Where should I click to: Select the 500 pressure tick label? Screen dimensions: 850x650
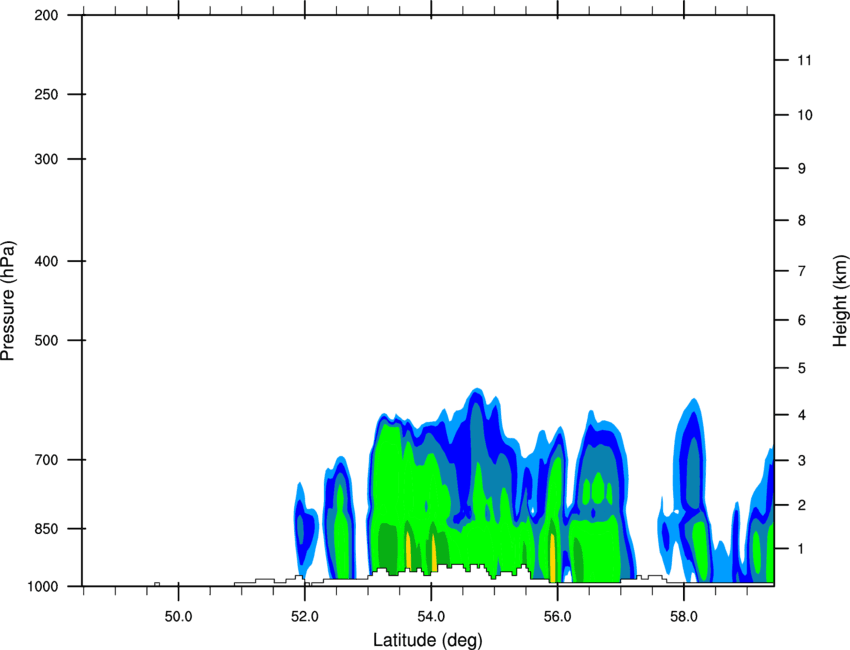click(46, 340)
